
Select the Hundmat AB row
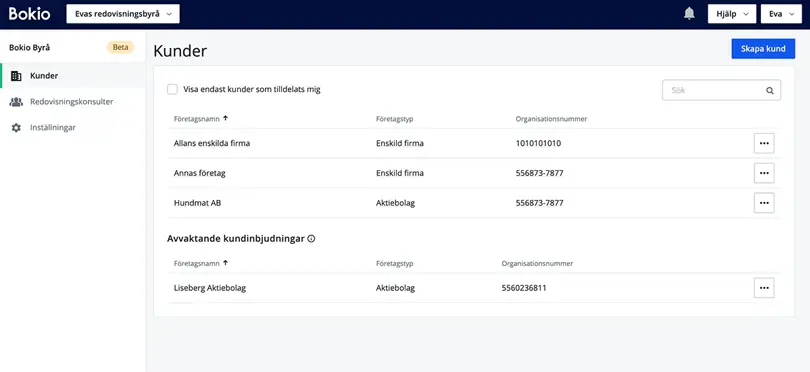pyautogui.click(x=474, y=203)
